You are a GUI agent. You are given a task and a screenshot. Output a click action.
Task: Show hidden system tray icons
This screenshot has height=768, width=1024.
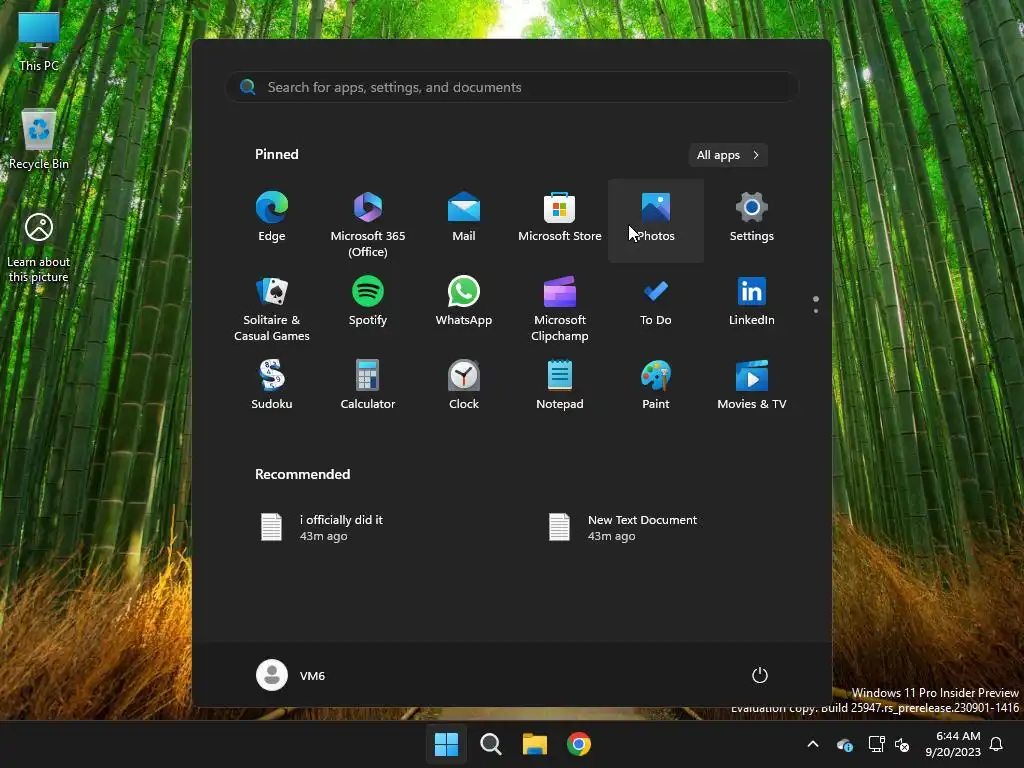[x=813, y=744]
